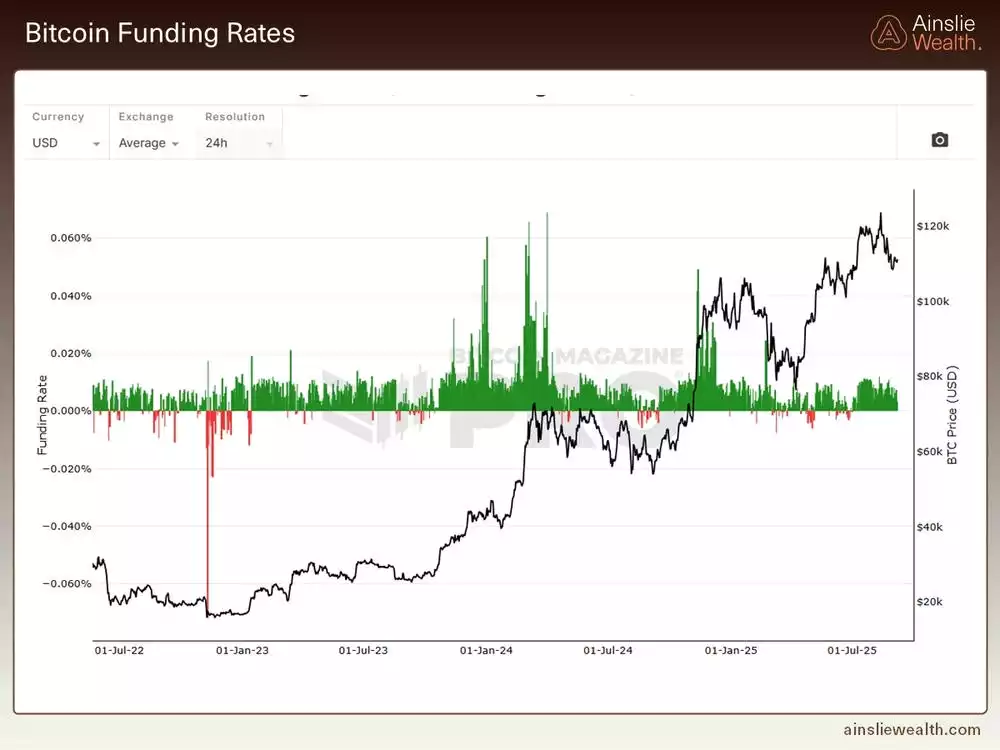This screenshot has width=1000, height=750.
Task: Open the Exchange Average dropdown
Action: tap(149, 143)
